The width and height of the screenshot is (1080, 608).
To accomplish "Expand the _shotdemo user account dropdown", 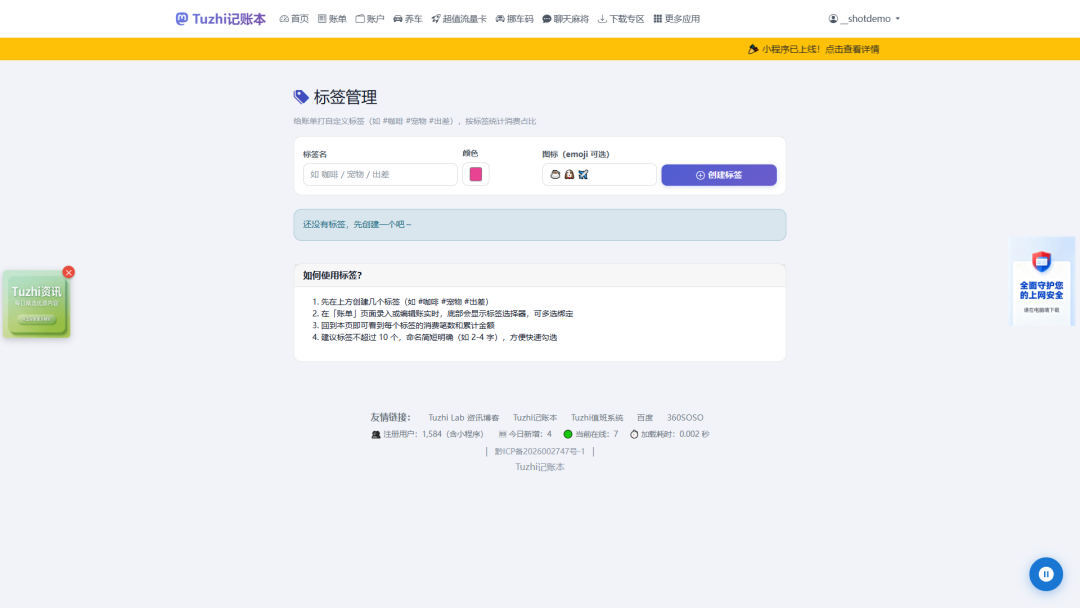I will coord(864,19).
